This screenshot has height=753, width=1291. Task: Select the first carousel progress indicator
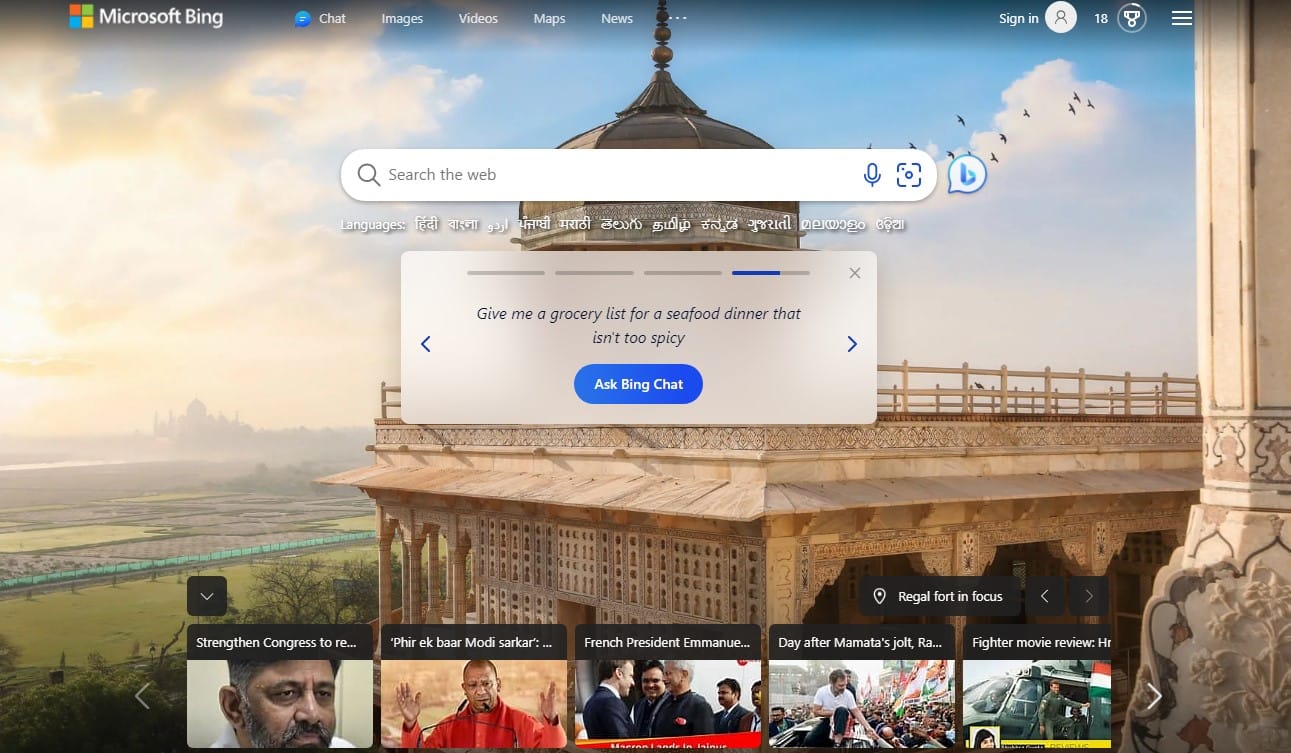tap(506, 272)
